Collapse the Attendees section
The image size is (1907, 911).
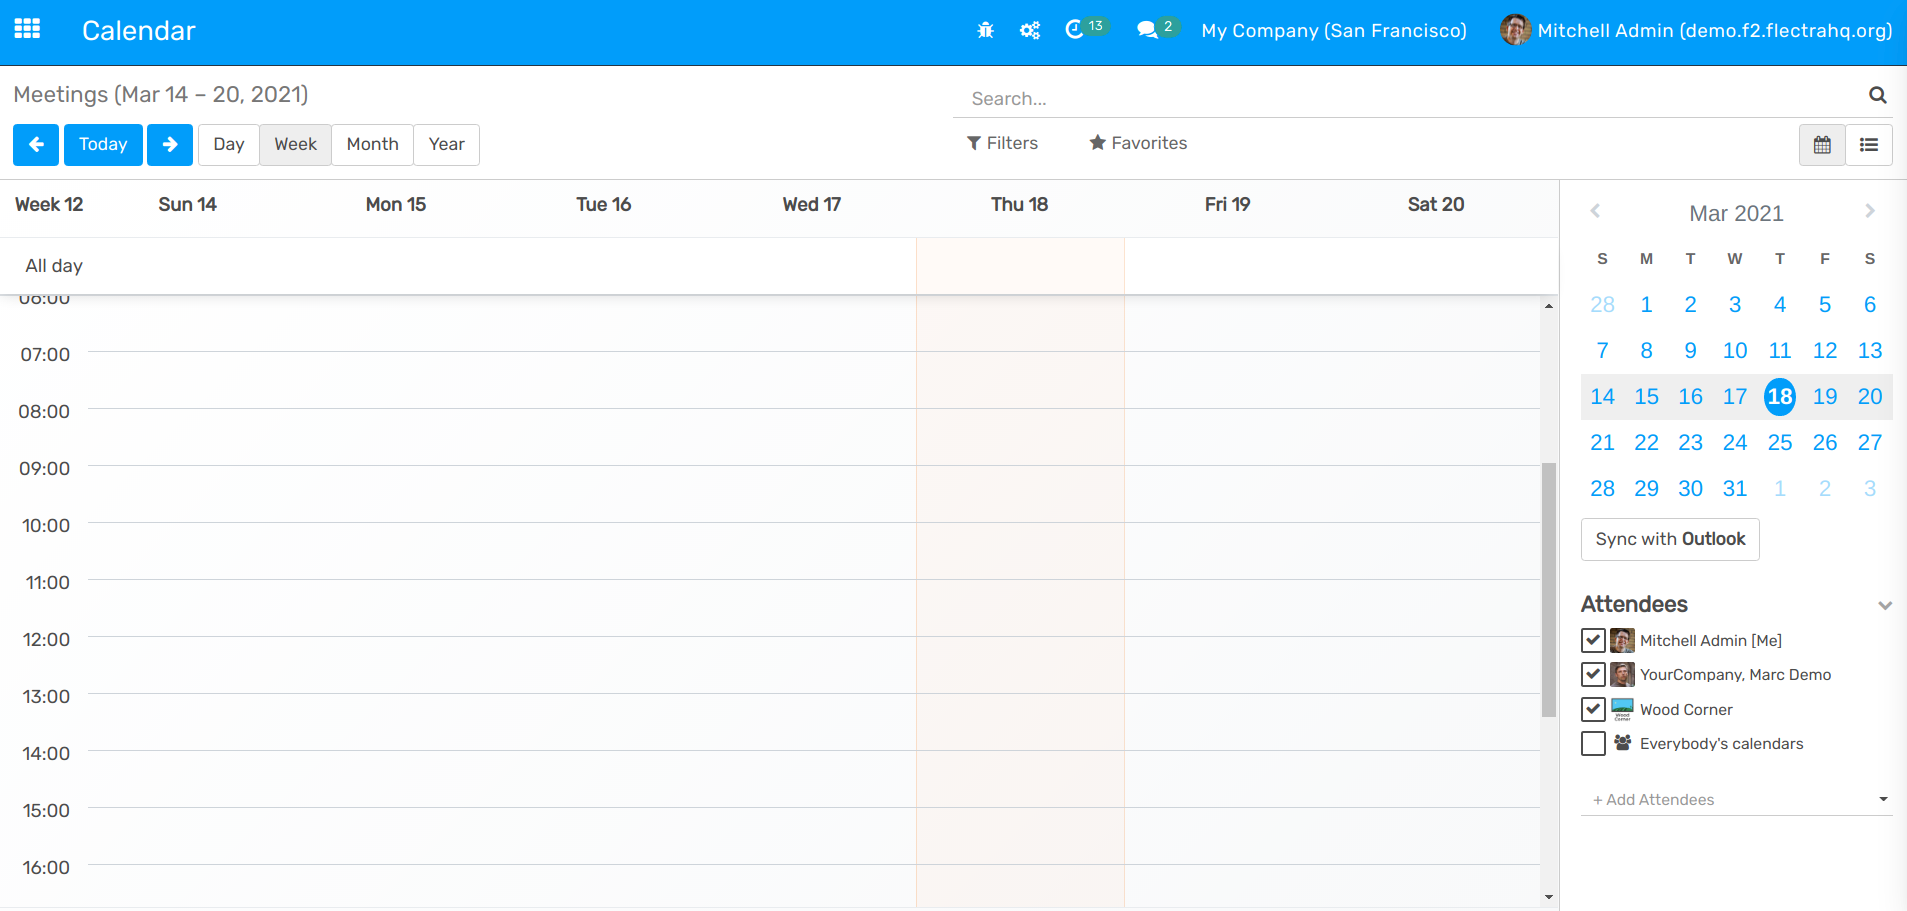pos(1886,605)
